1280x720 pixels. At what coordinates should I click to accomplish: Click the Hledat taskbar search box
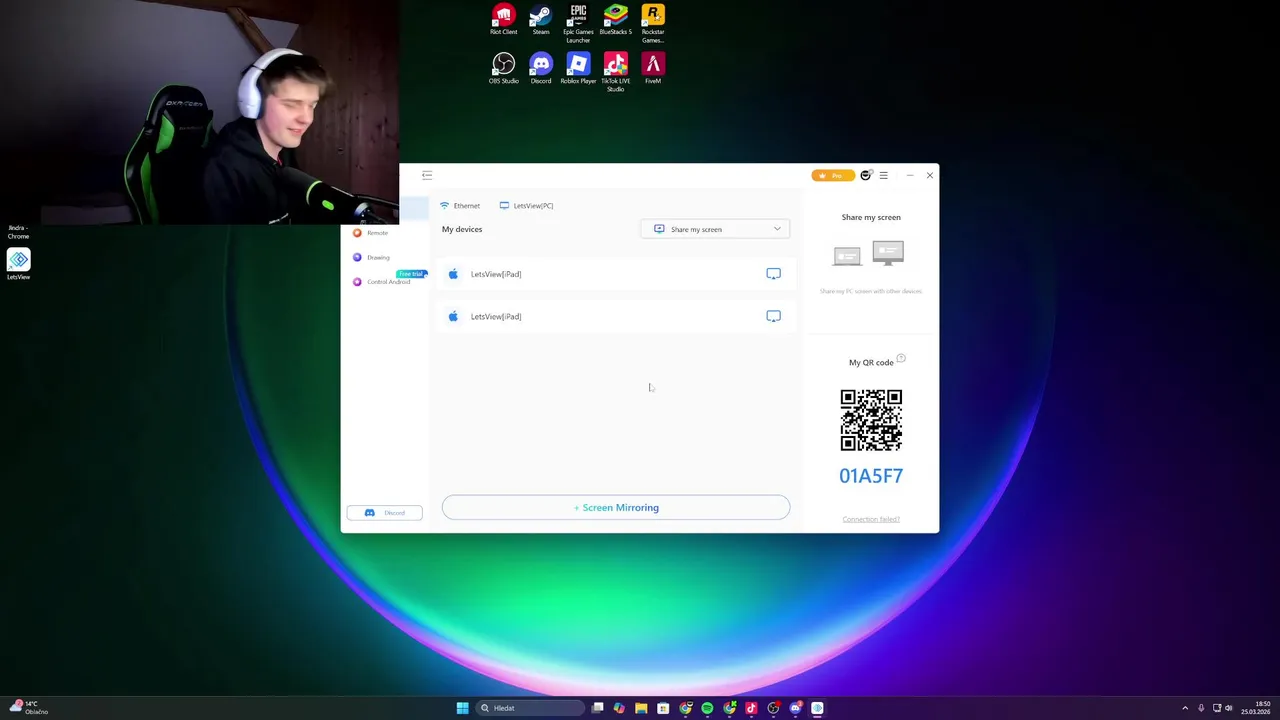point(530,708)
